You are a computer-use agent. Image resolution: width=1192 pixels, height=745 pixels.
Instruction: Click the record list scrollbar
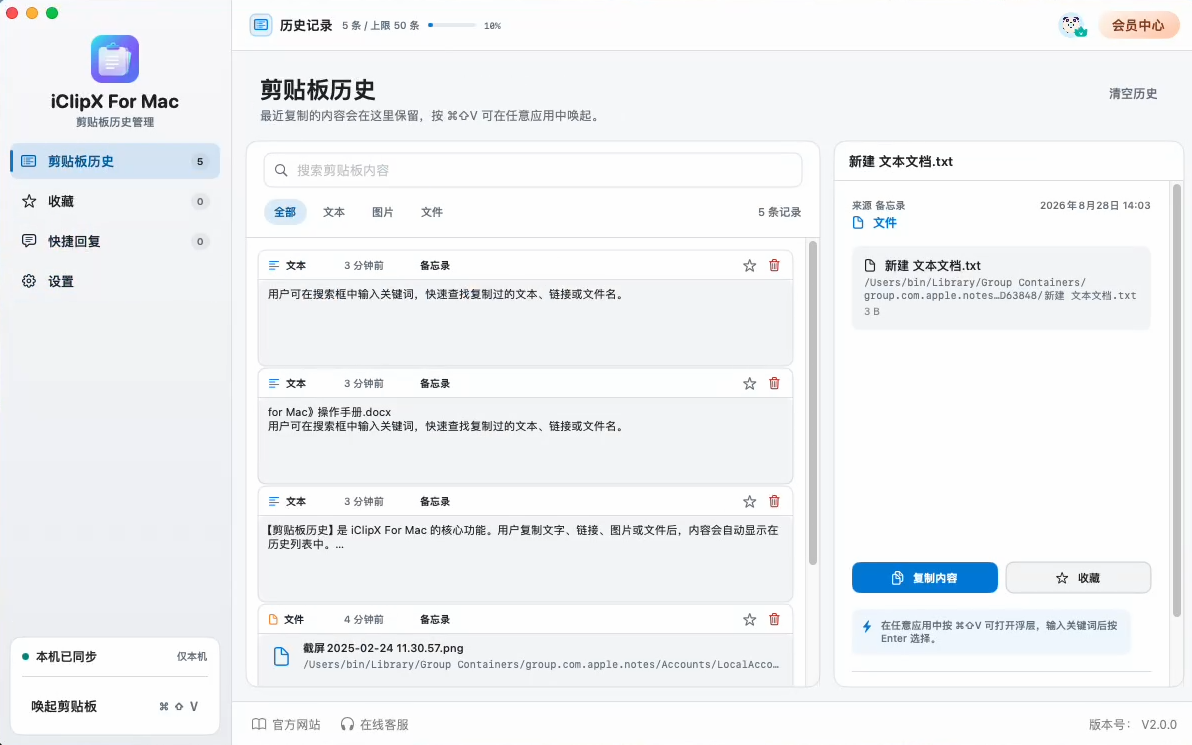[x=813, y=403]
